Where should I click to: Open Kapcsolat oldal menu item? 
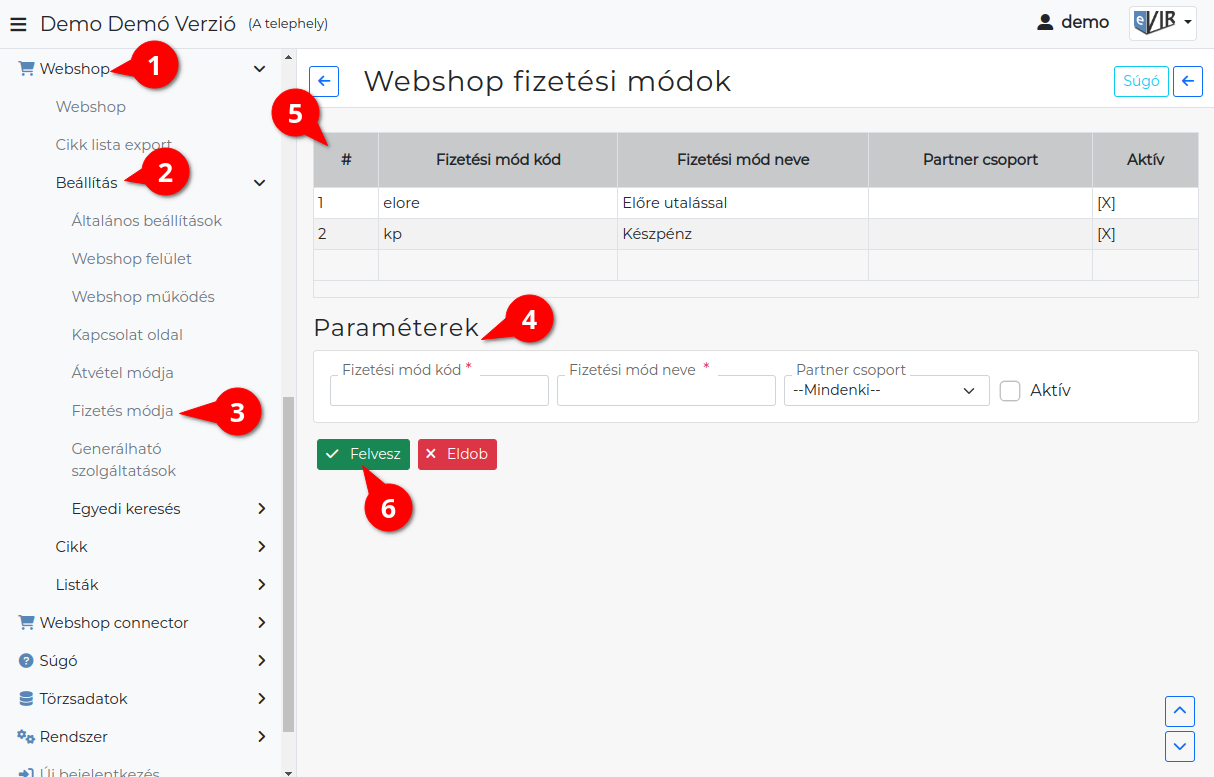[127, 335]
